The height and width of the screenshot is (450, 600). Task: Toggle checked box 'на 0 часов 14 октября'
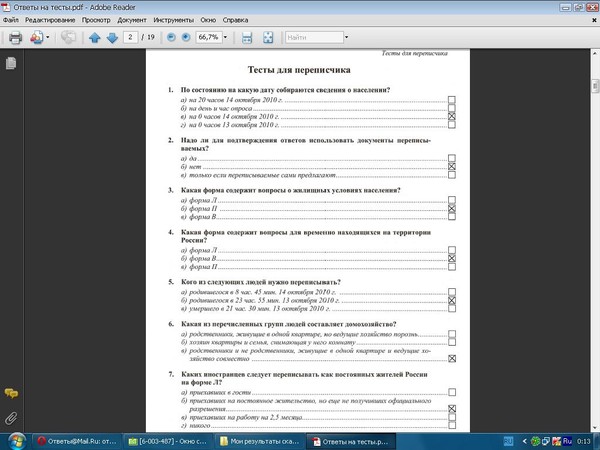(x=452, y=116)
